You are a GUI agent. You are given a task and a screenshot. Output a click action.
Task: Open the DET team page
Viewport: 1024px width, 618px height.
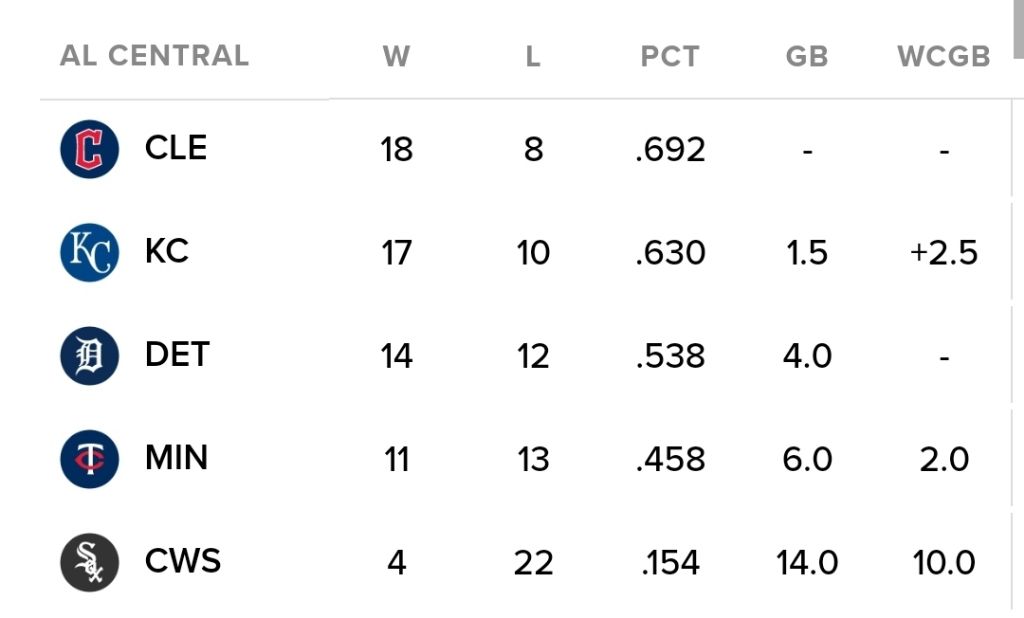click(x=177, y=354)
